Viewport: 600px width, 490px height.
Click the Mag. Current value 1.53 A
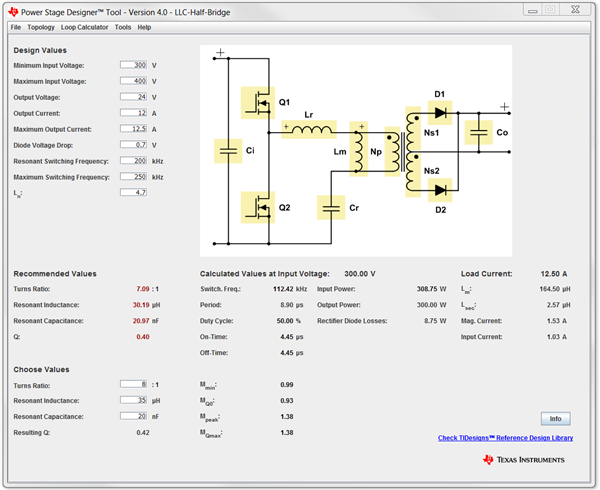pos(557,321)
